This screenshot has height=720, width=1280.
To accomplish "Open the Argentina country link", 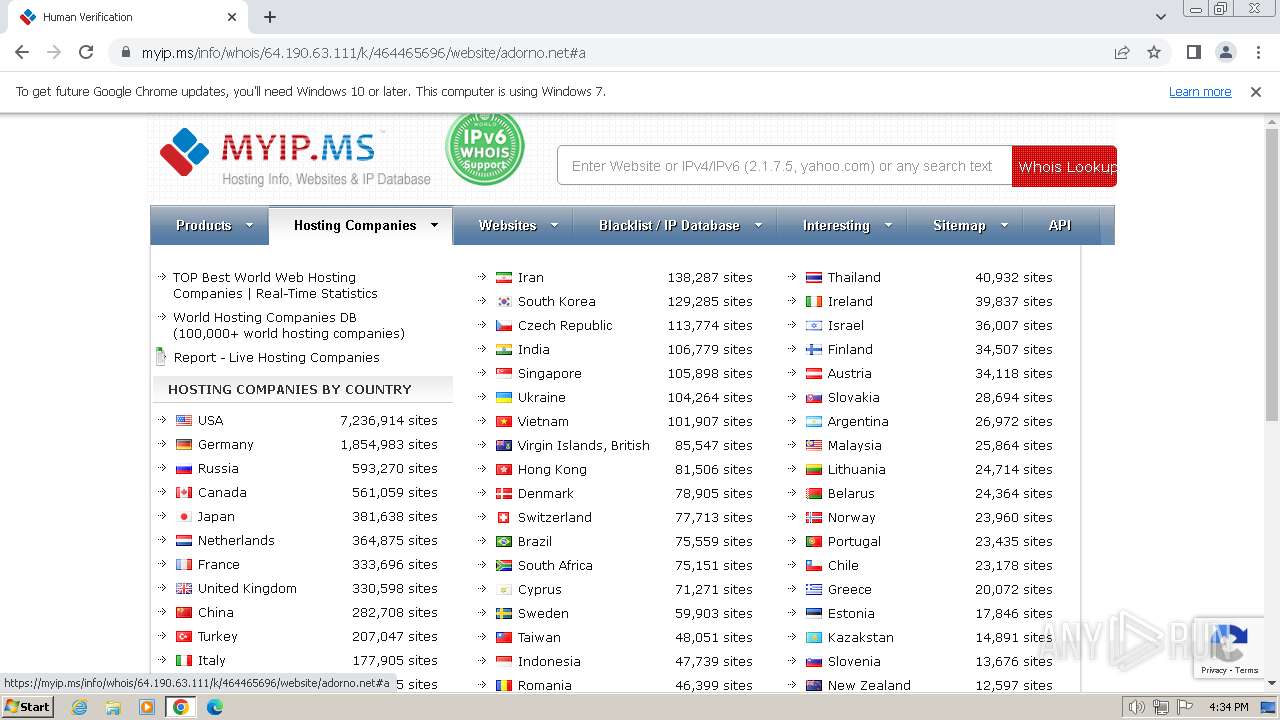I will [858, 422].
